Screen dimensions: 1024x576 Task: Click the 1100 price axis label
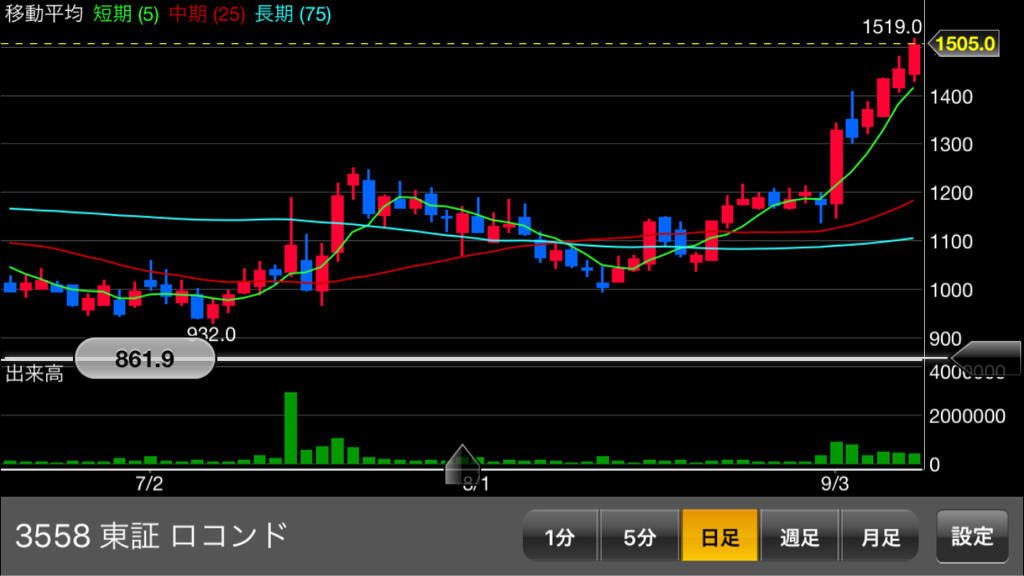pos(951,242)
